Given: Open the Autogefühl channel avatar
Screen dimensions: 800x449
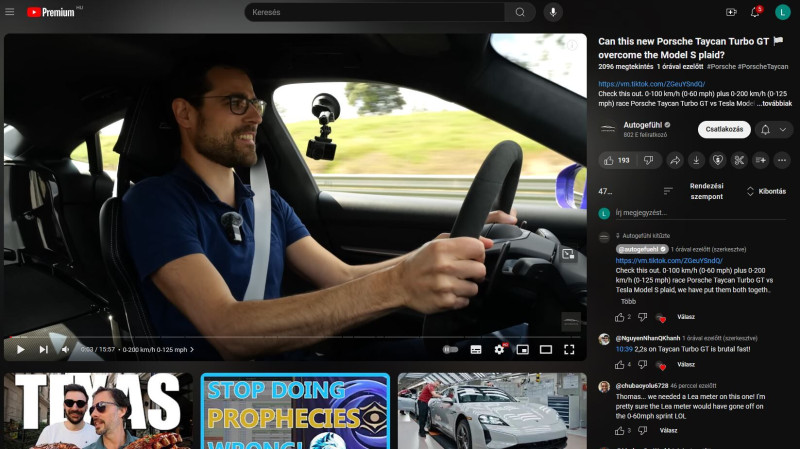Looking at the screenshot, I should pos(608,129).
